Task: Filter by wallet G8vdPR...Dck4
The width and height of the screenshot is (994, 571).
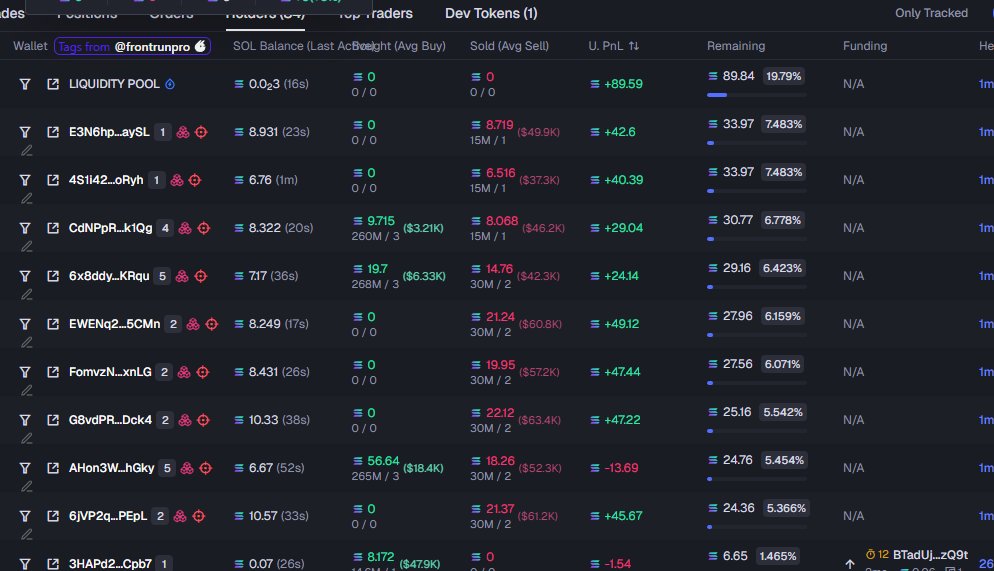Action: (x=25, y=420)
